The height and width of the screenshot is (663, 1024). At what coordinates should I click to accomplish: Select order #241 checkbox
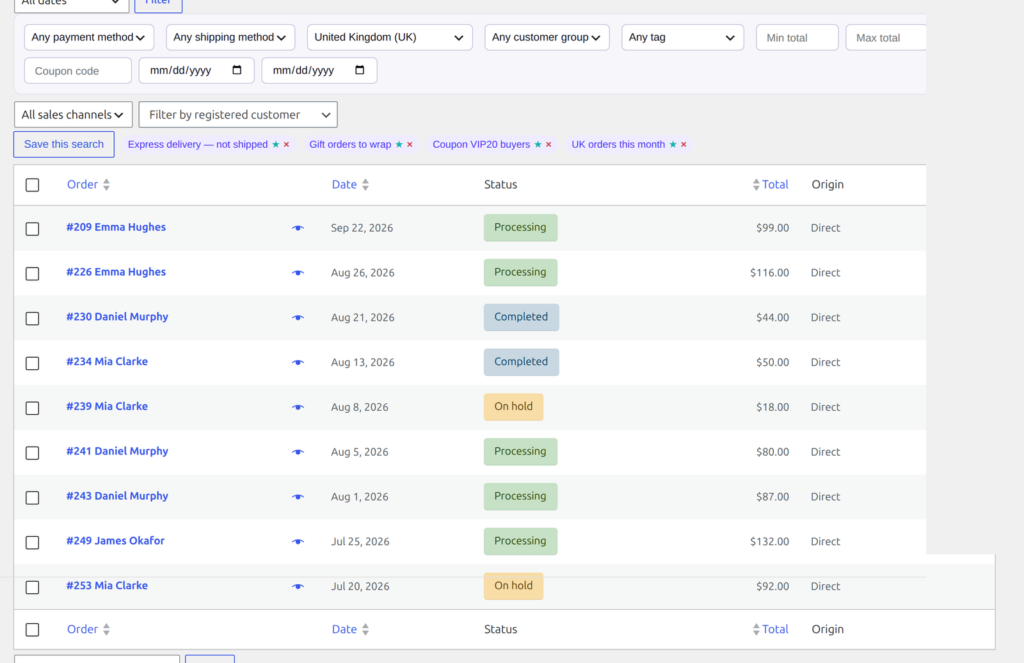point(32,453)
